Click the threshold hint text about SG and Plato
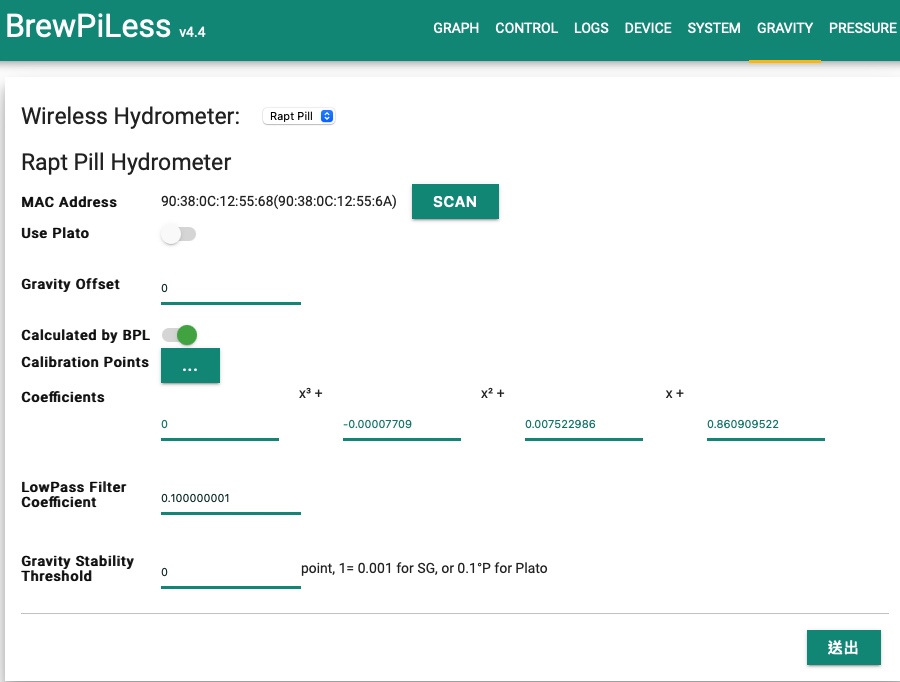 click(424, 568)
